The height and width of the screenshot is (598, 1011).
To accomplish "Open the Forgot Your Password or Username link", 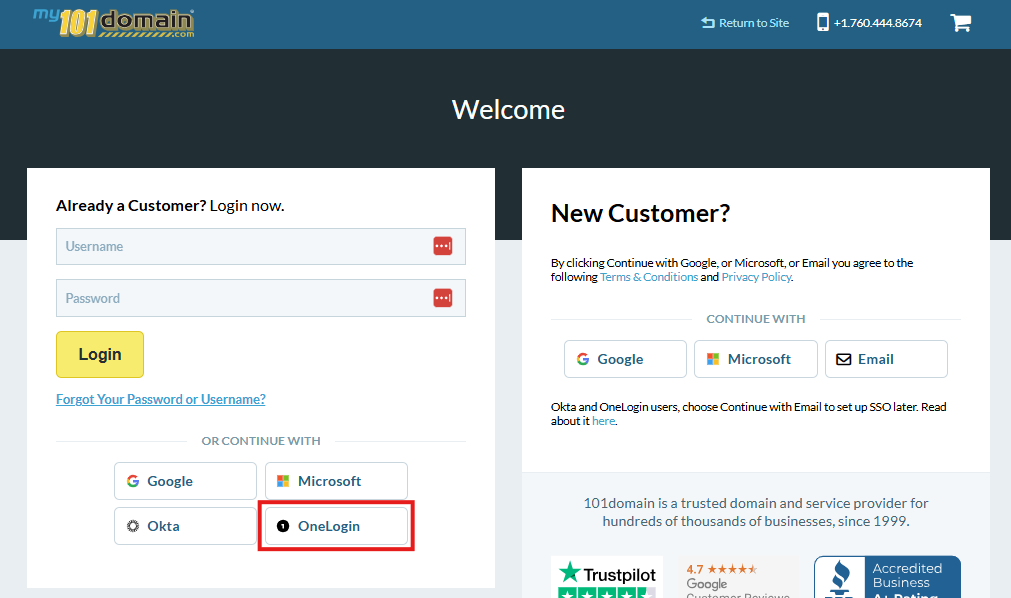I will [x=160, y=399].
